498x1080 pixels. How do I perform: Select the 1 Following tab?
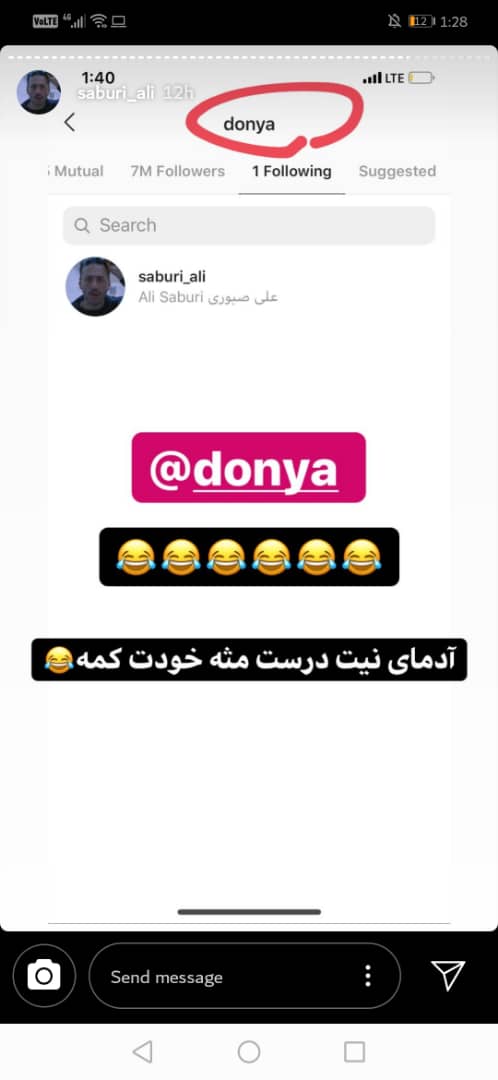[x=291, y=172]
